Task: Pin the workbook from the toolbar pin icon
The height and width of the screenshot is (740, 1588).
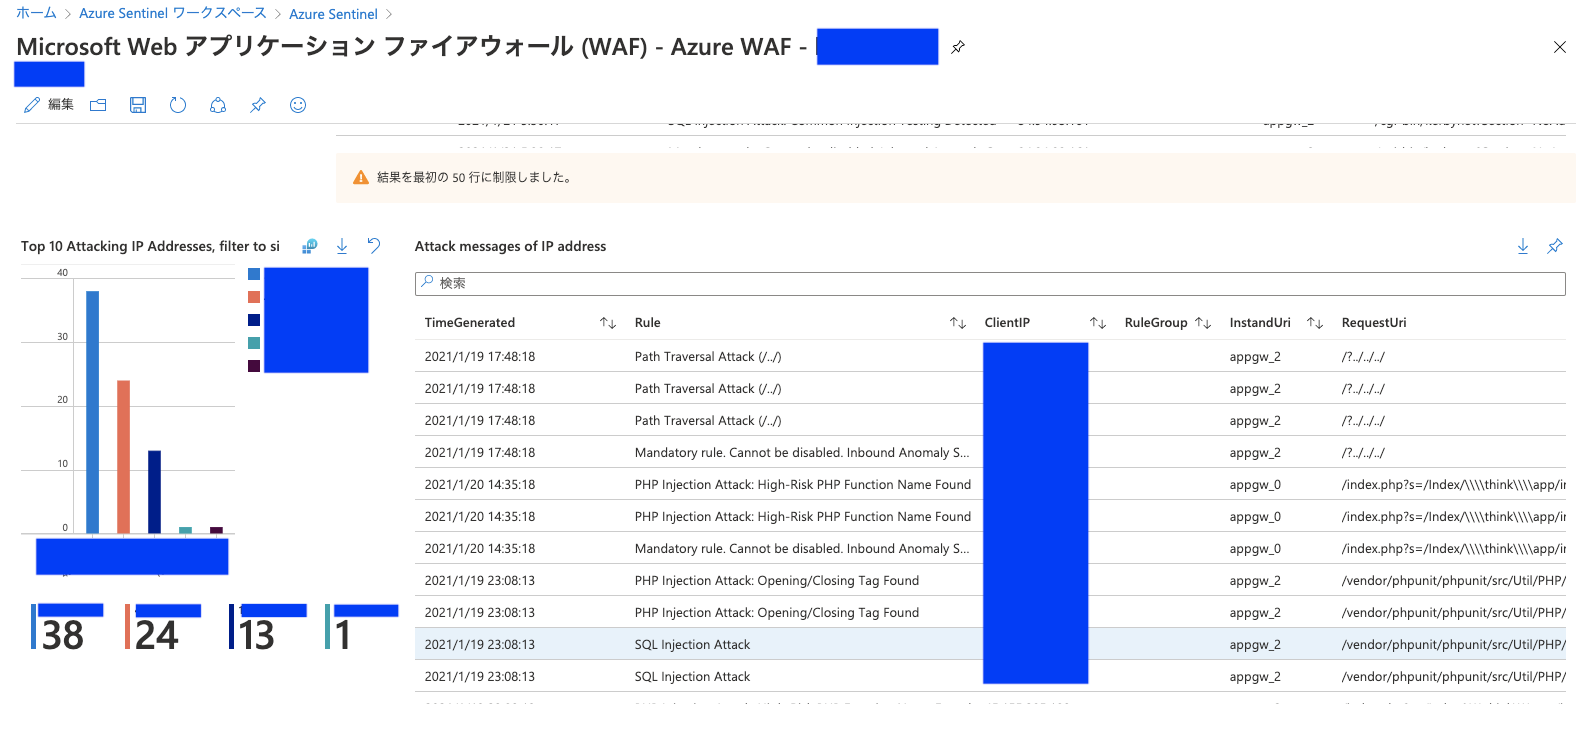Action: coord(258,105)
